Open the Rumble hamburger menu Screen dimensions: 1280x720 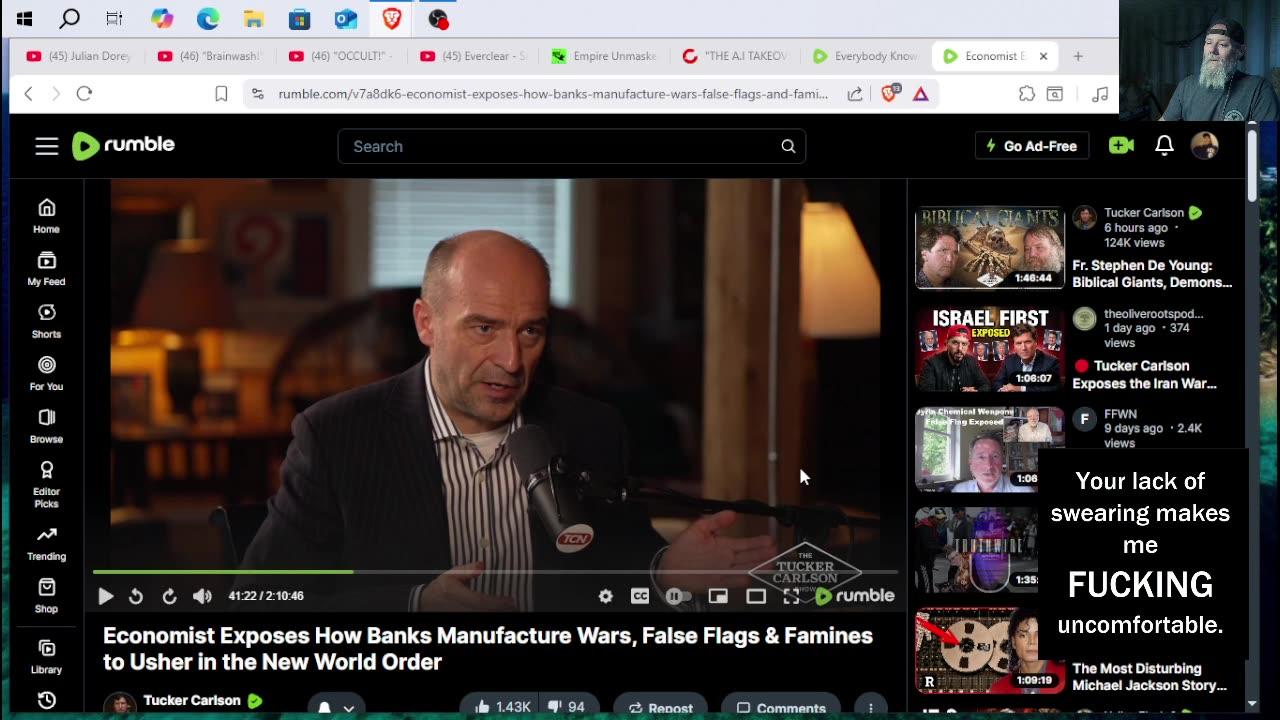tap(47, 146)
